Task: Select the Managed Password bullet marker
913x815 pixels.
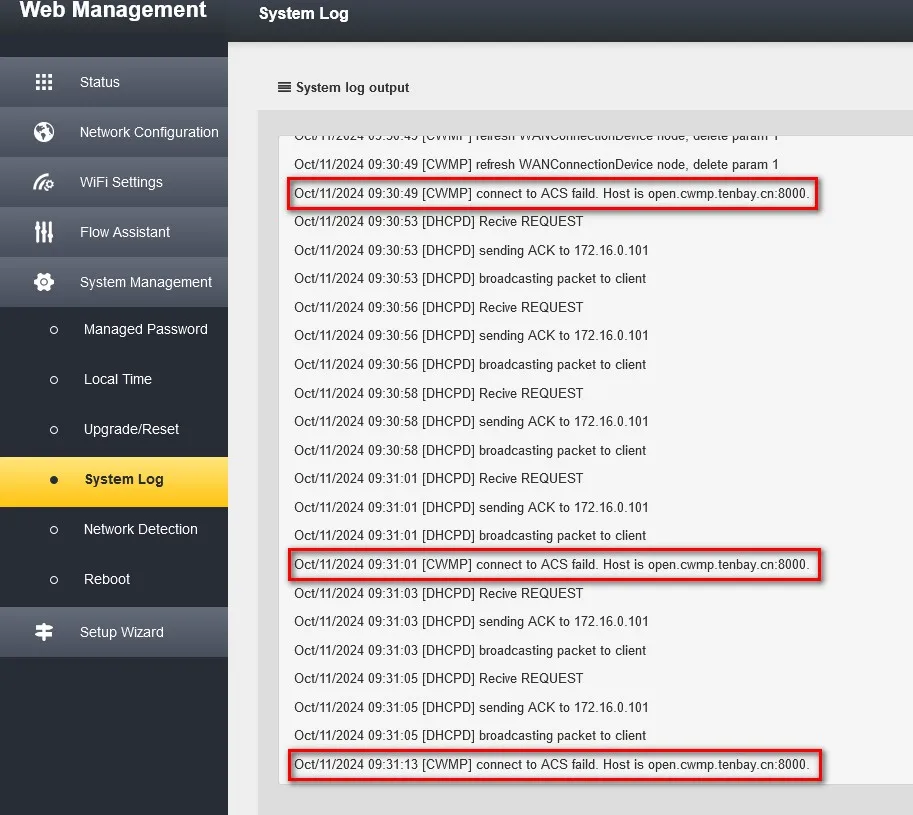Action: (x=54, y=330)
